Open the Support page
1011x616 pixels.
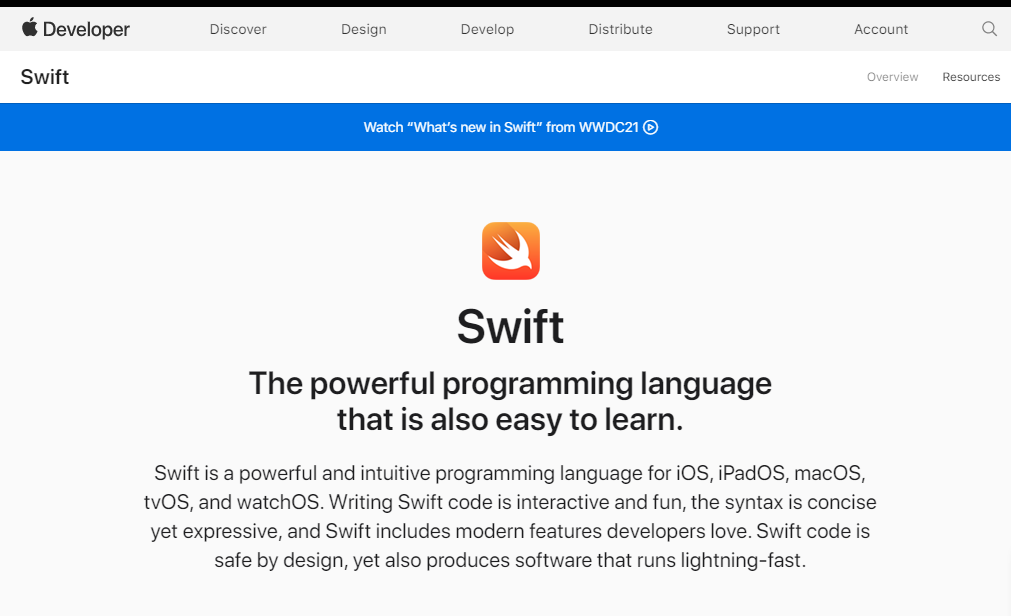(752, 29)
